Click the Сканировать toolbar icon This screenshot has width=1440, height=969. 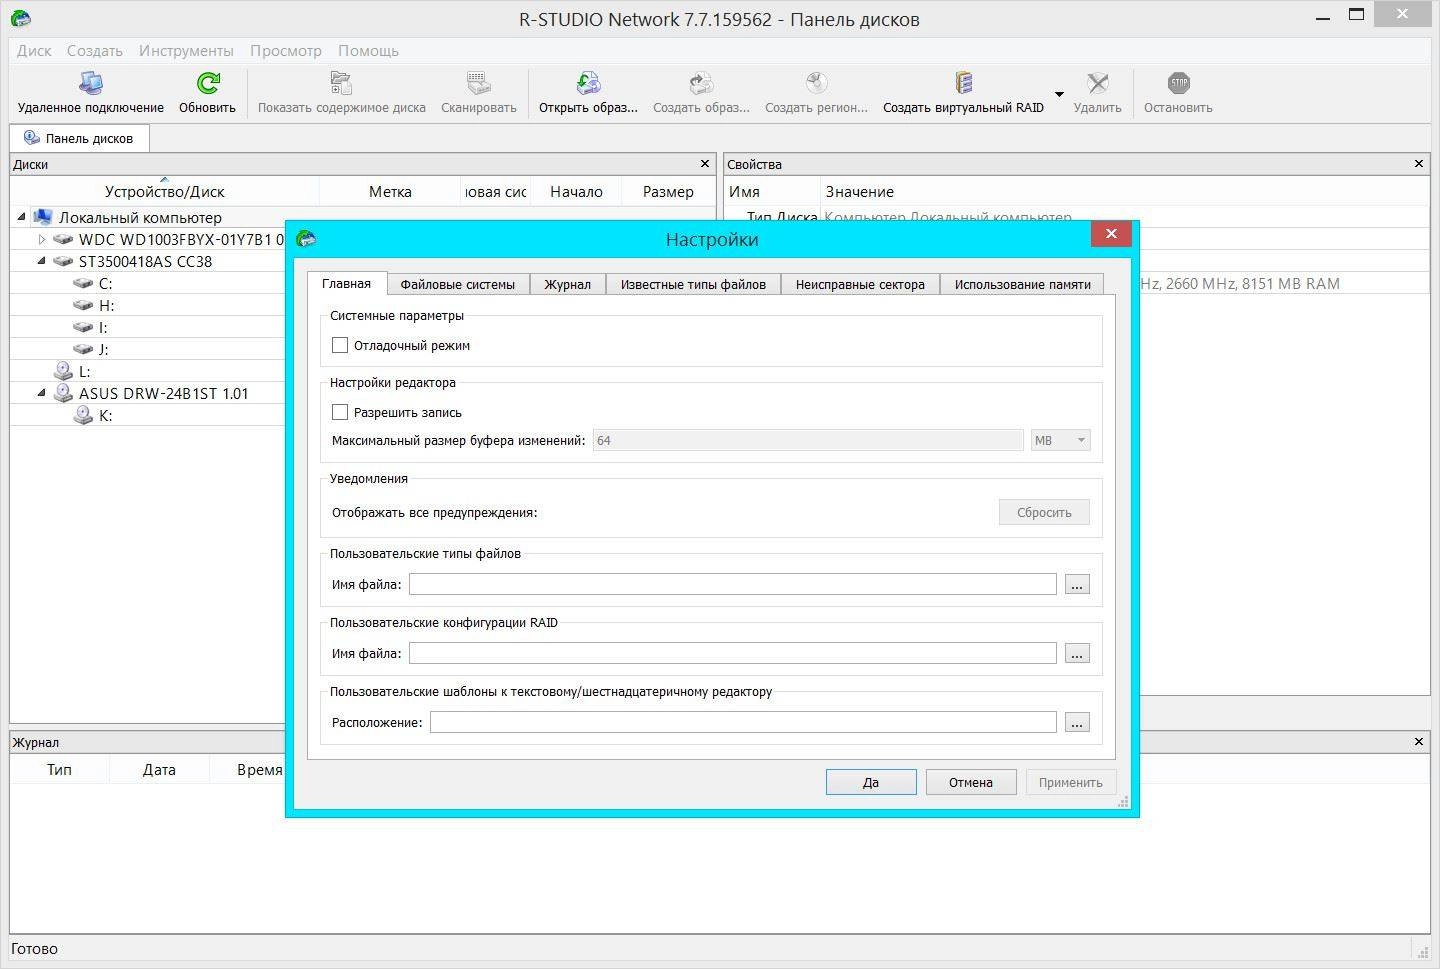(478, 83)
